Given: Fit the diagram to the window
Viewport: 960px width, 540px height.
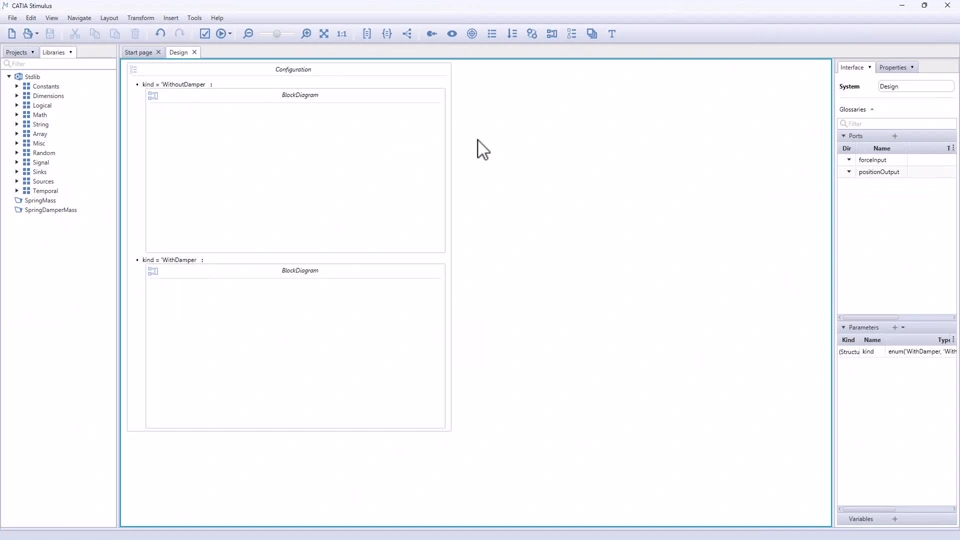Looking at the screenshot, I should point(324,34).
